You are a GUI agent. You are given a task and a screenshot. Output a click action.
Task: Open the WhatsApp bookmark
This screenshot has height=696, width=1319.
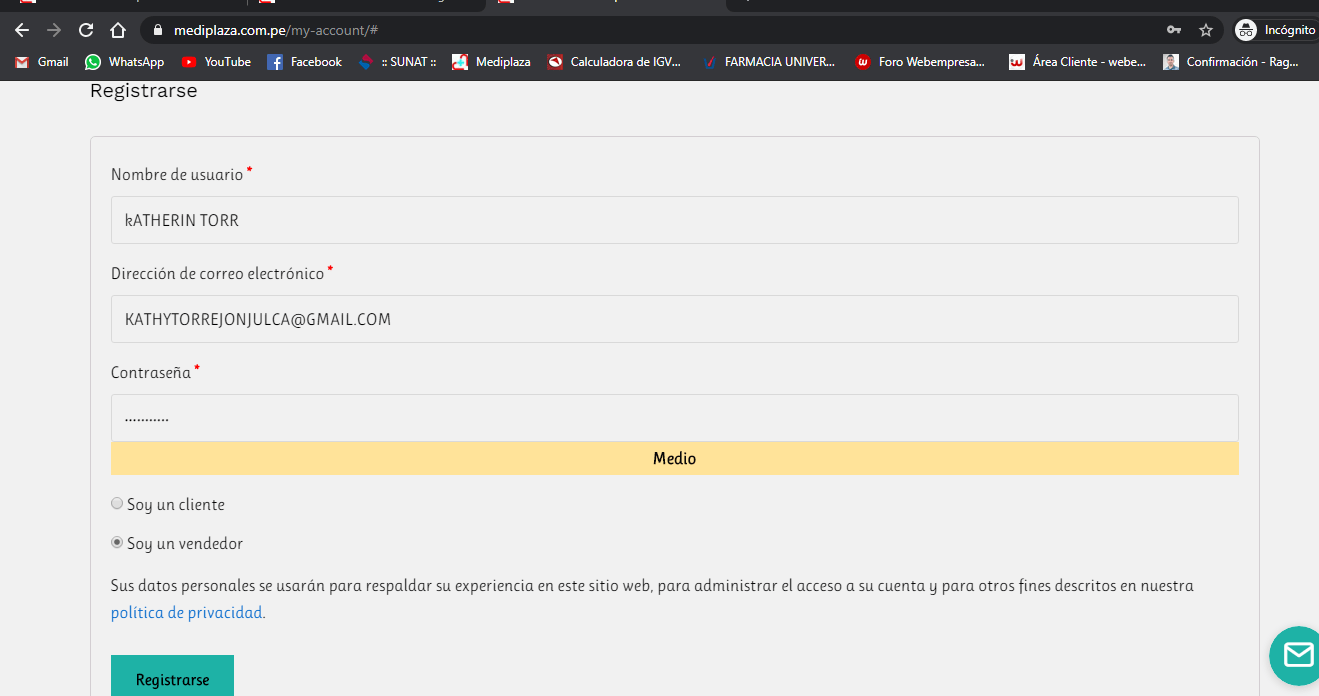pyautogui.click(x=125, y=62)
